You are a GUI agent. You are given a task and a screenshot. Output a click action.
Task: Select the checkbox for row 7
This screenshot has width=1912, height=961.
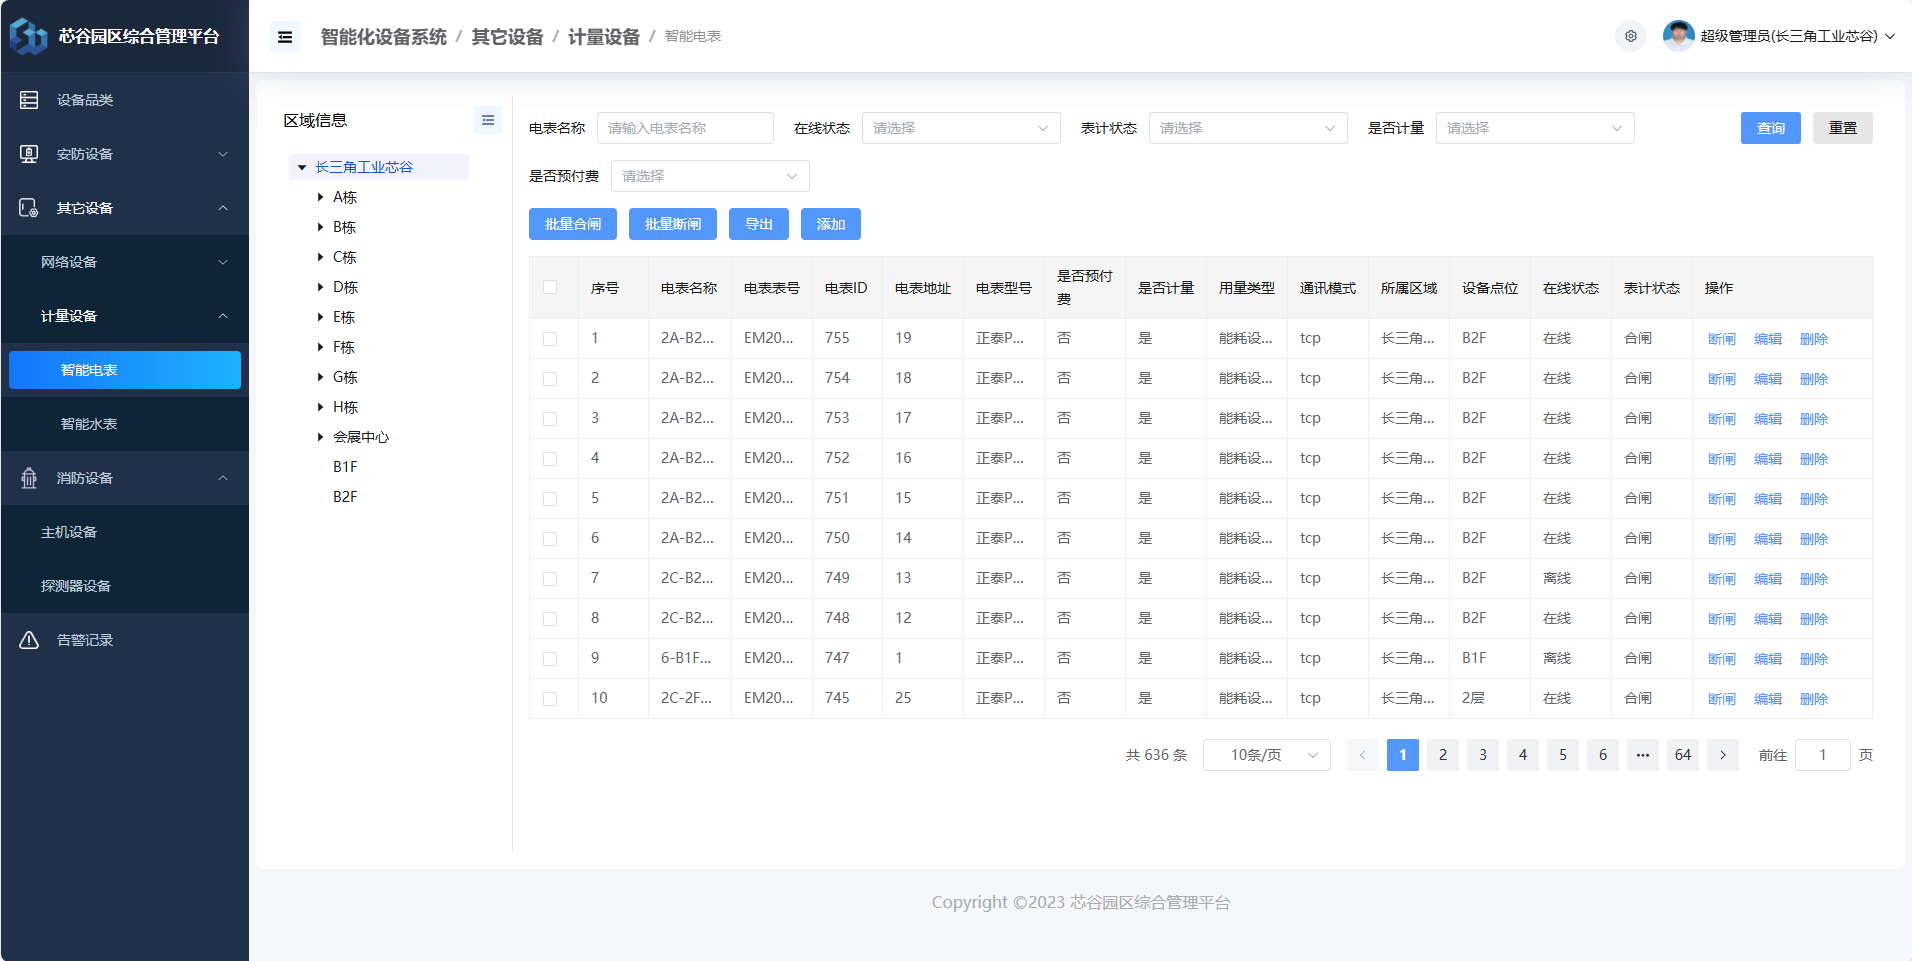pyautogui.click(x=550, y=579)
